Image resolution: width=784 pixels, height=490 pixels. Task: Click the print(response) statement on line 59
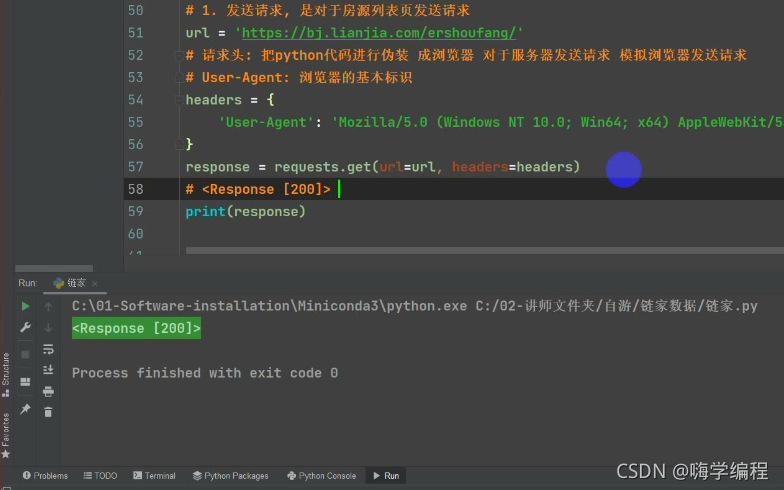pos(246,212)
